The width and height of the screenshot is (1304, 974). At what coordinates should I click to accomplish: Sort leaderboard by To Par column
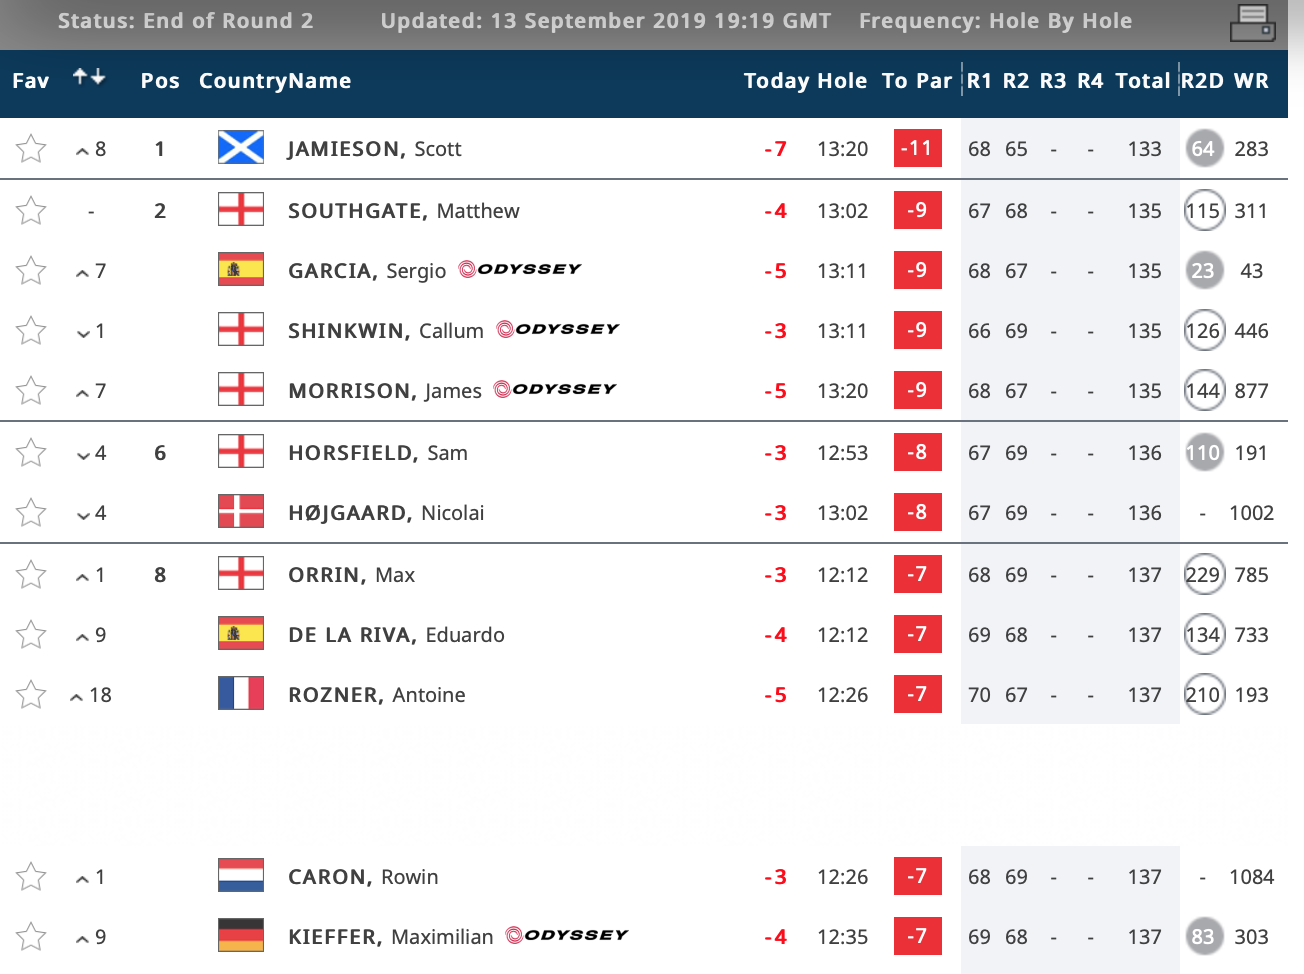[917, 81]
